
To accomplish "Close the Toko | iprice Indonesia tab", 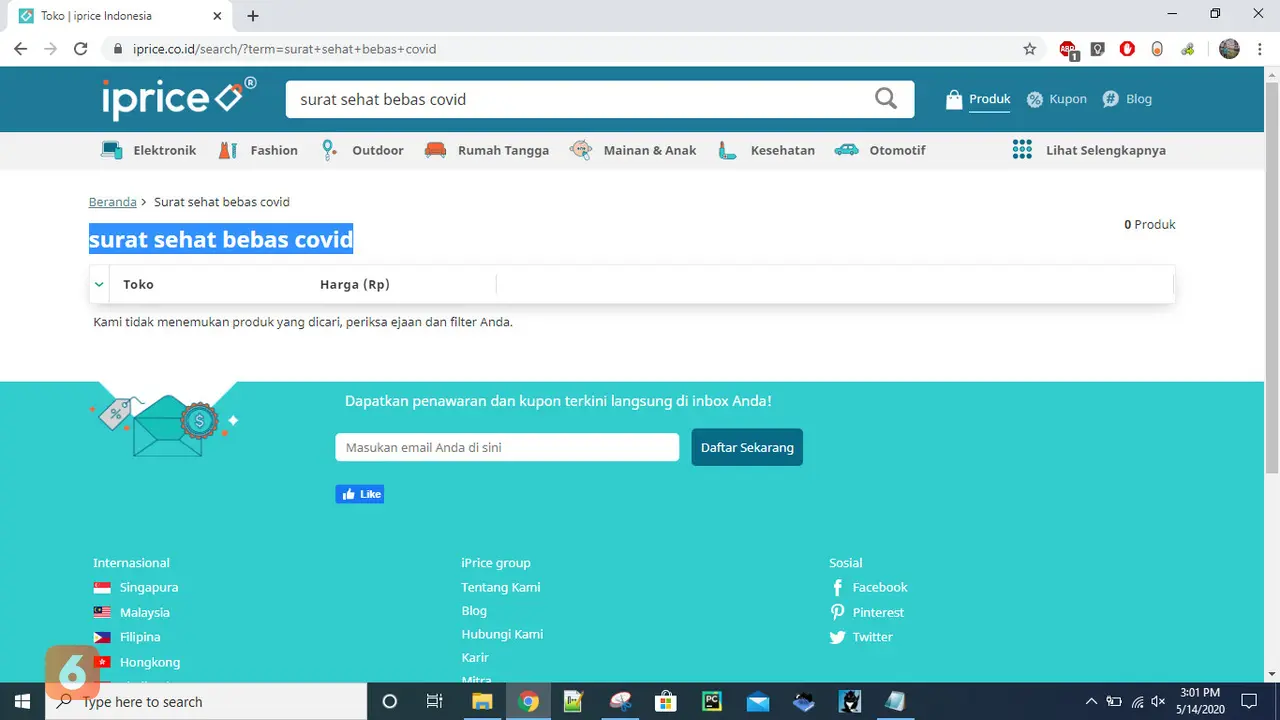I will 217,16.
